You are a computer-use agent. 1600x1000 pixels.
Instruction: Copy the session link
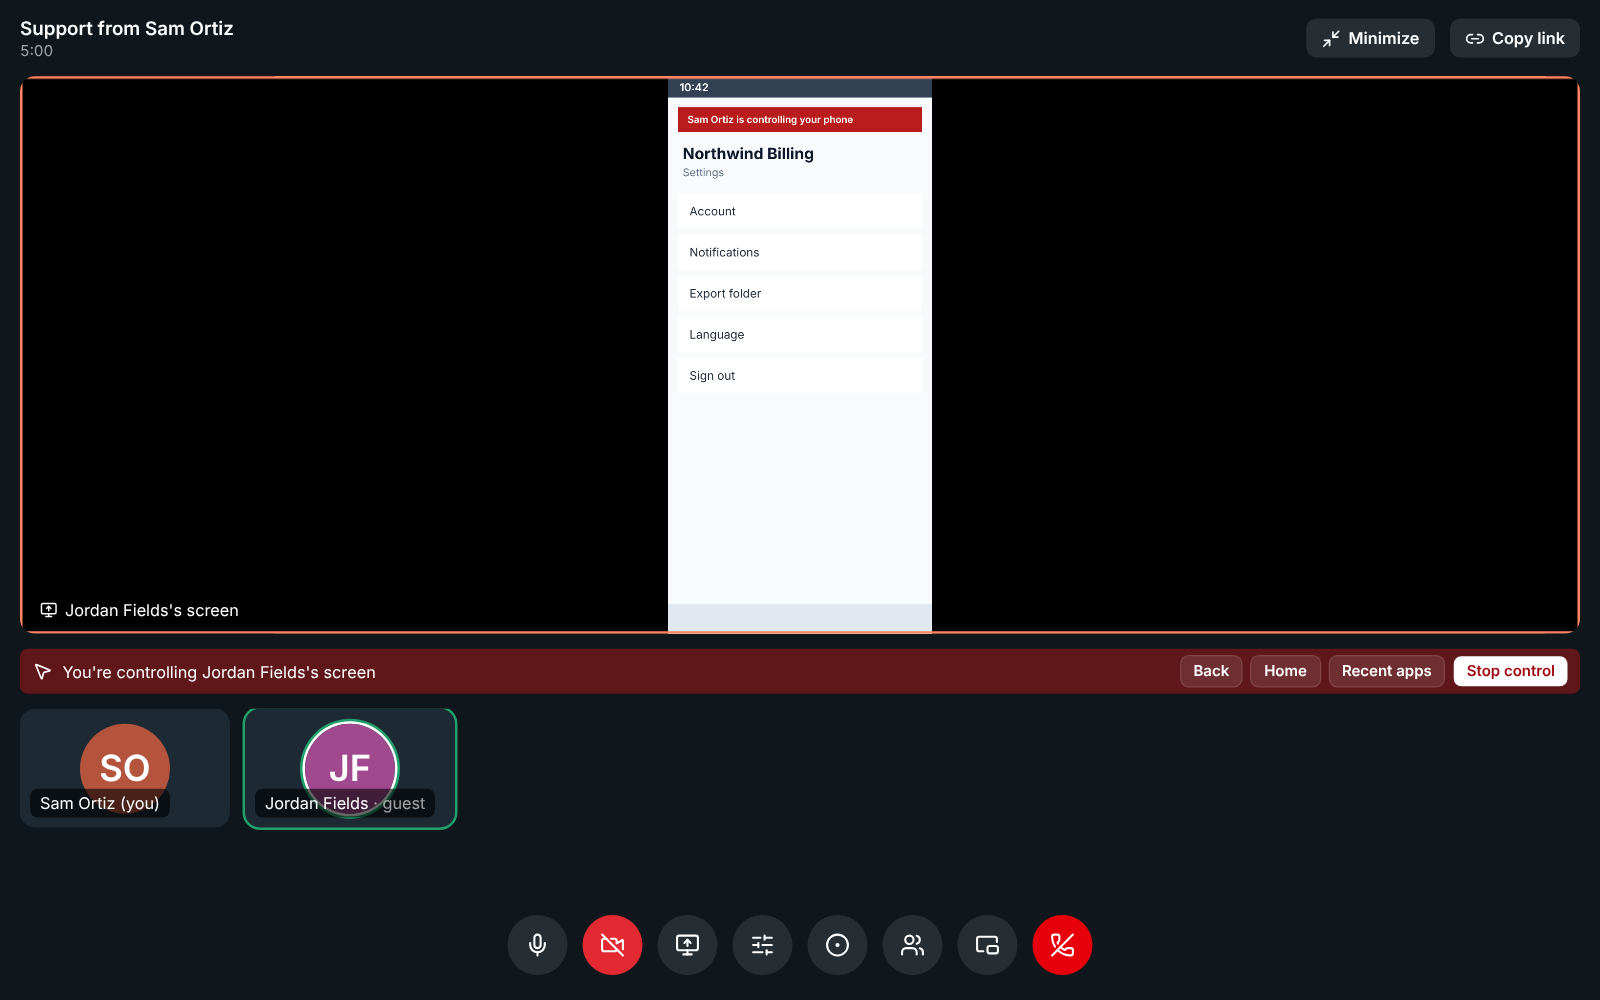1515,38
